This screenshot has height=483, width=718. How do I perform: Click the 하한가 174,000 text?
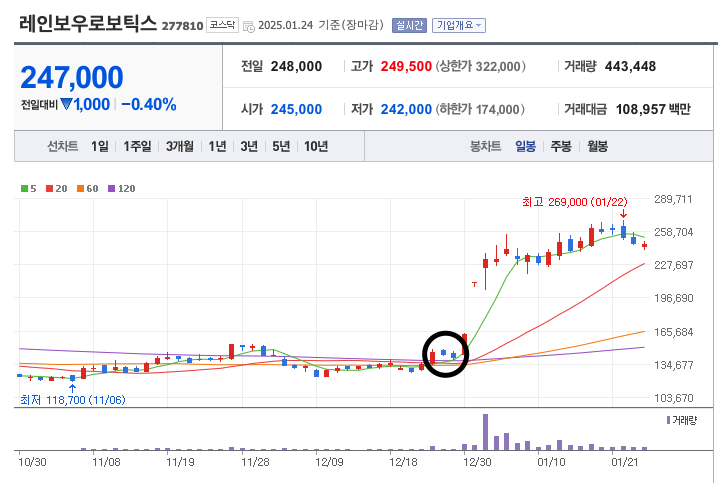pyautogui.click(x=480, y=109)
